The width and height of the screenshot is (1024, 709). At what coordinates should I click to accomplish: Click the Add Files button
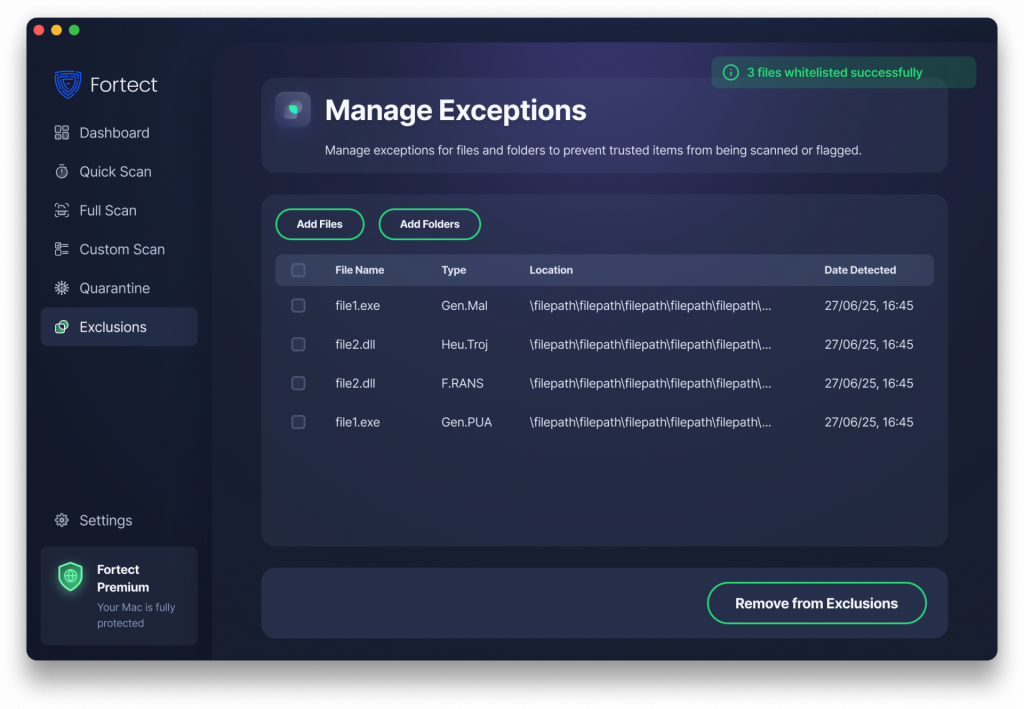pos(320,225)
